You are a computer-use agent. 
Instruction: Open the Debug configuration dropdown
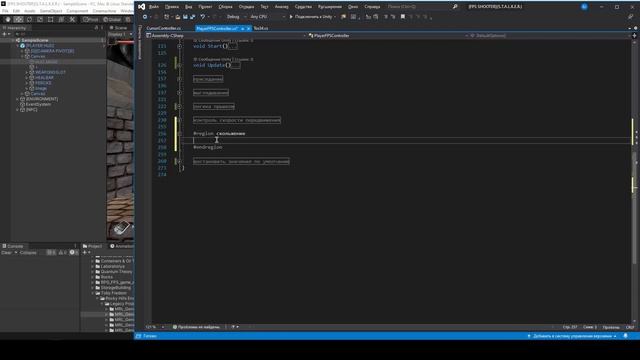(236, 17)
